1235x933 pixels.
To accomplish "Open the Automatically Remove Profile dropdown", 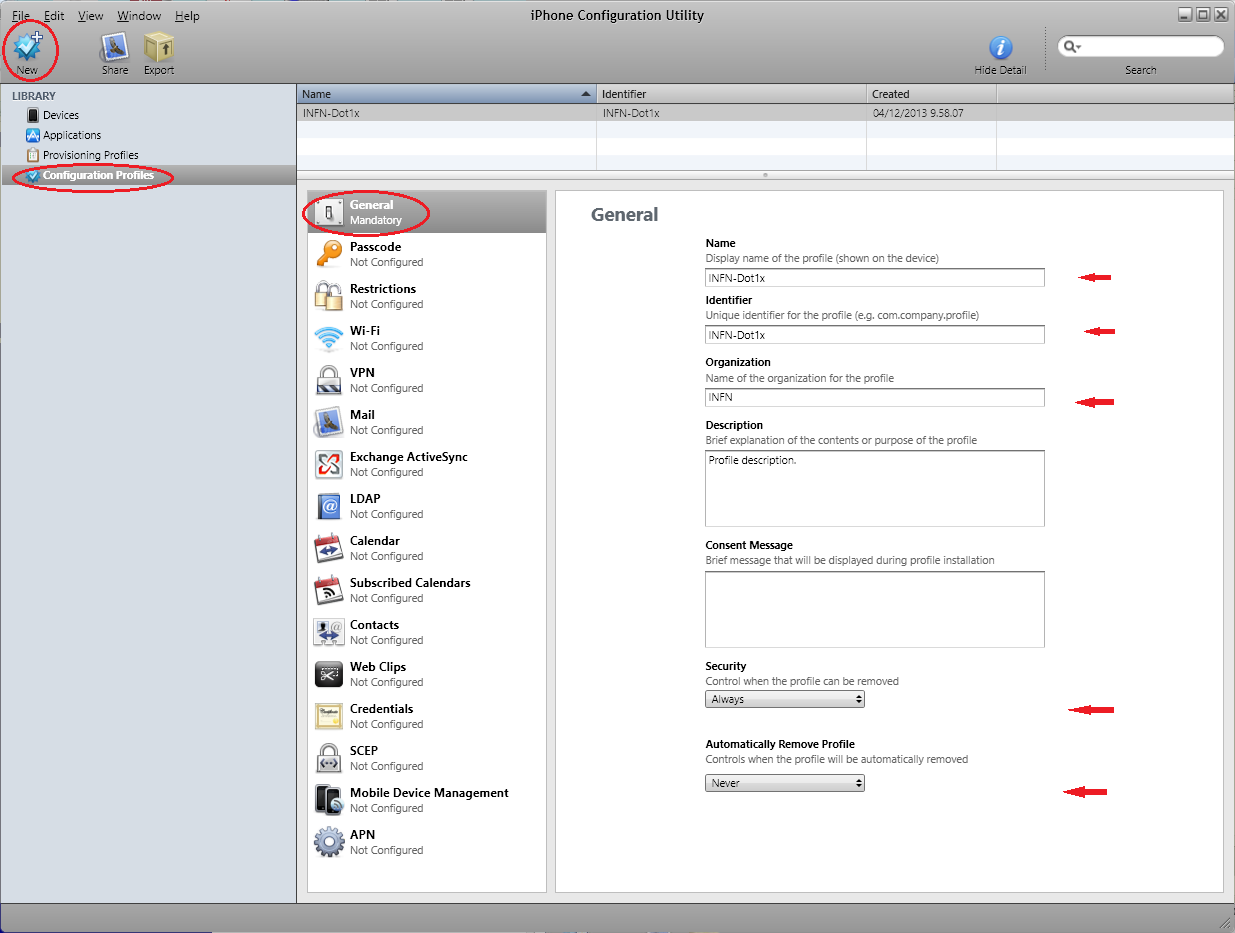I will pyautogui.click(x=785, y=783).
